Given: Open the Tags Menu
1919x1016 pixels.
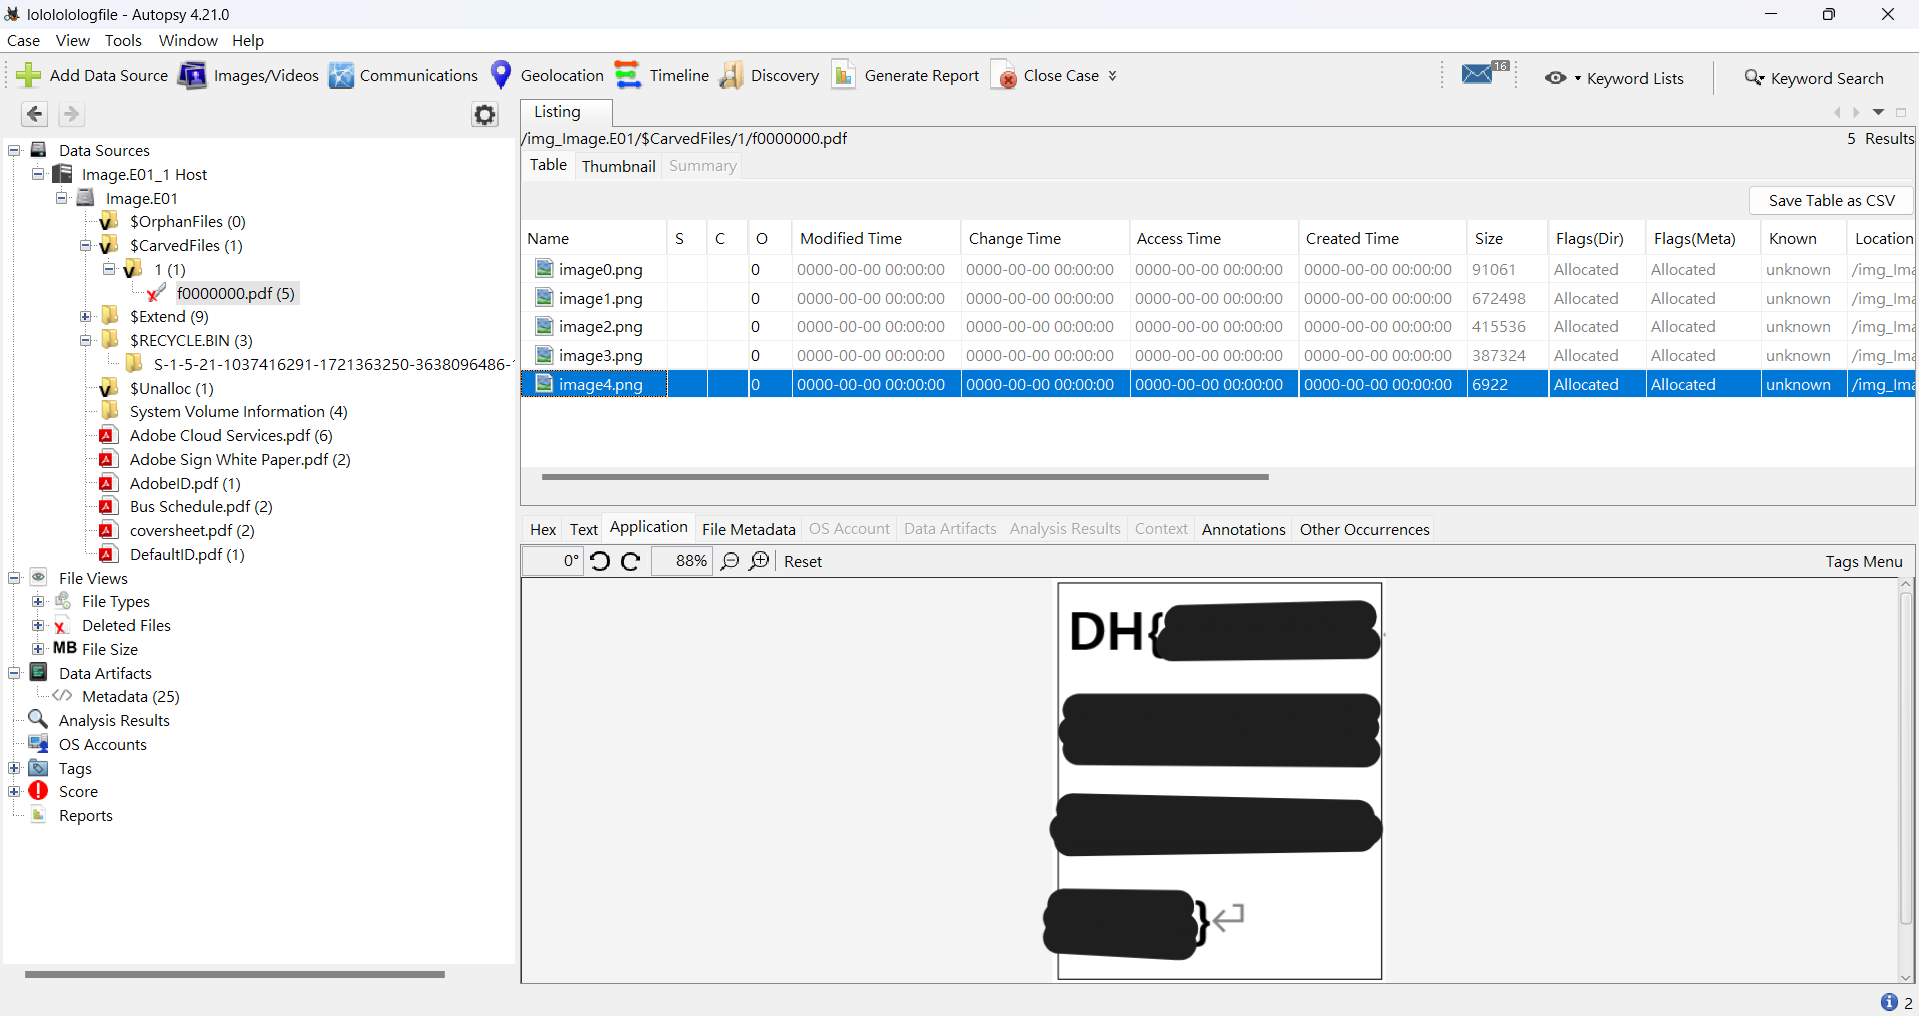Looking at the screenshot, I should pyautogui.click(x=1864, y=562).
